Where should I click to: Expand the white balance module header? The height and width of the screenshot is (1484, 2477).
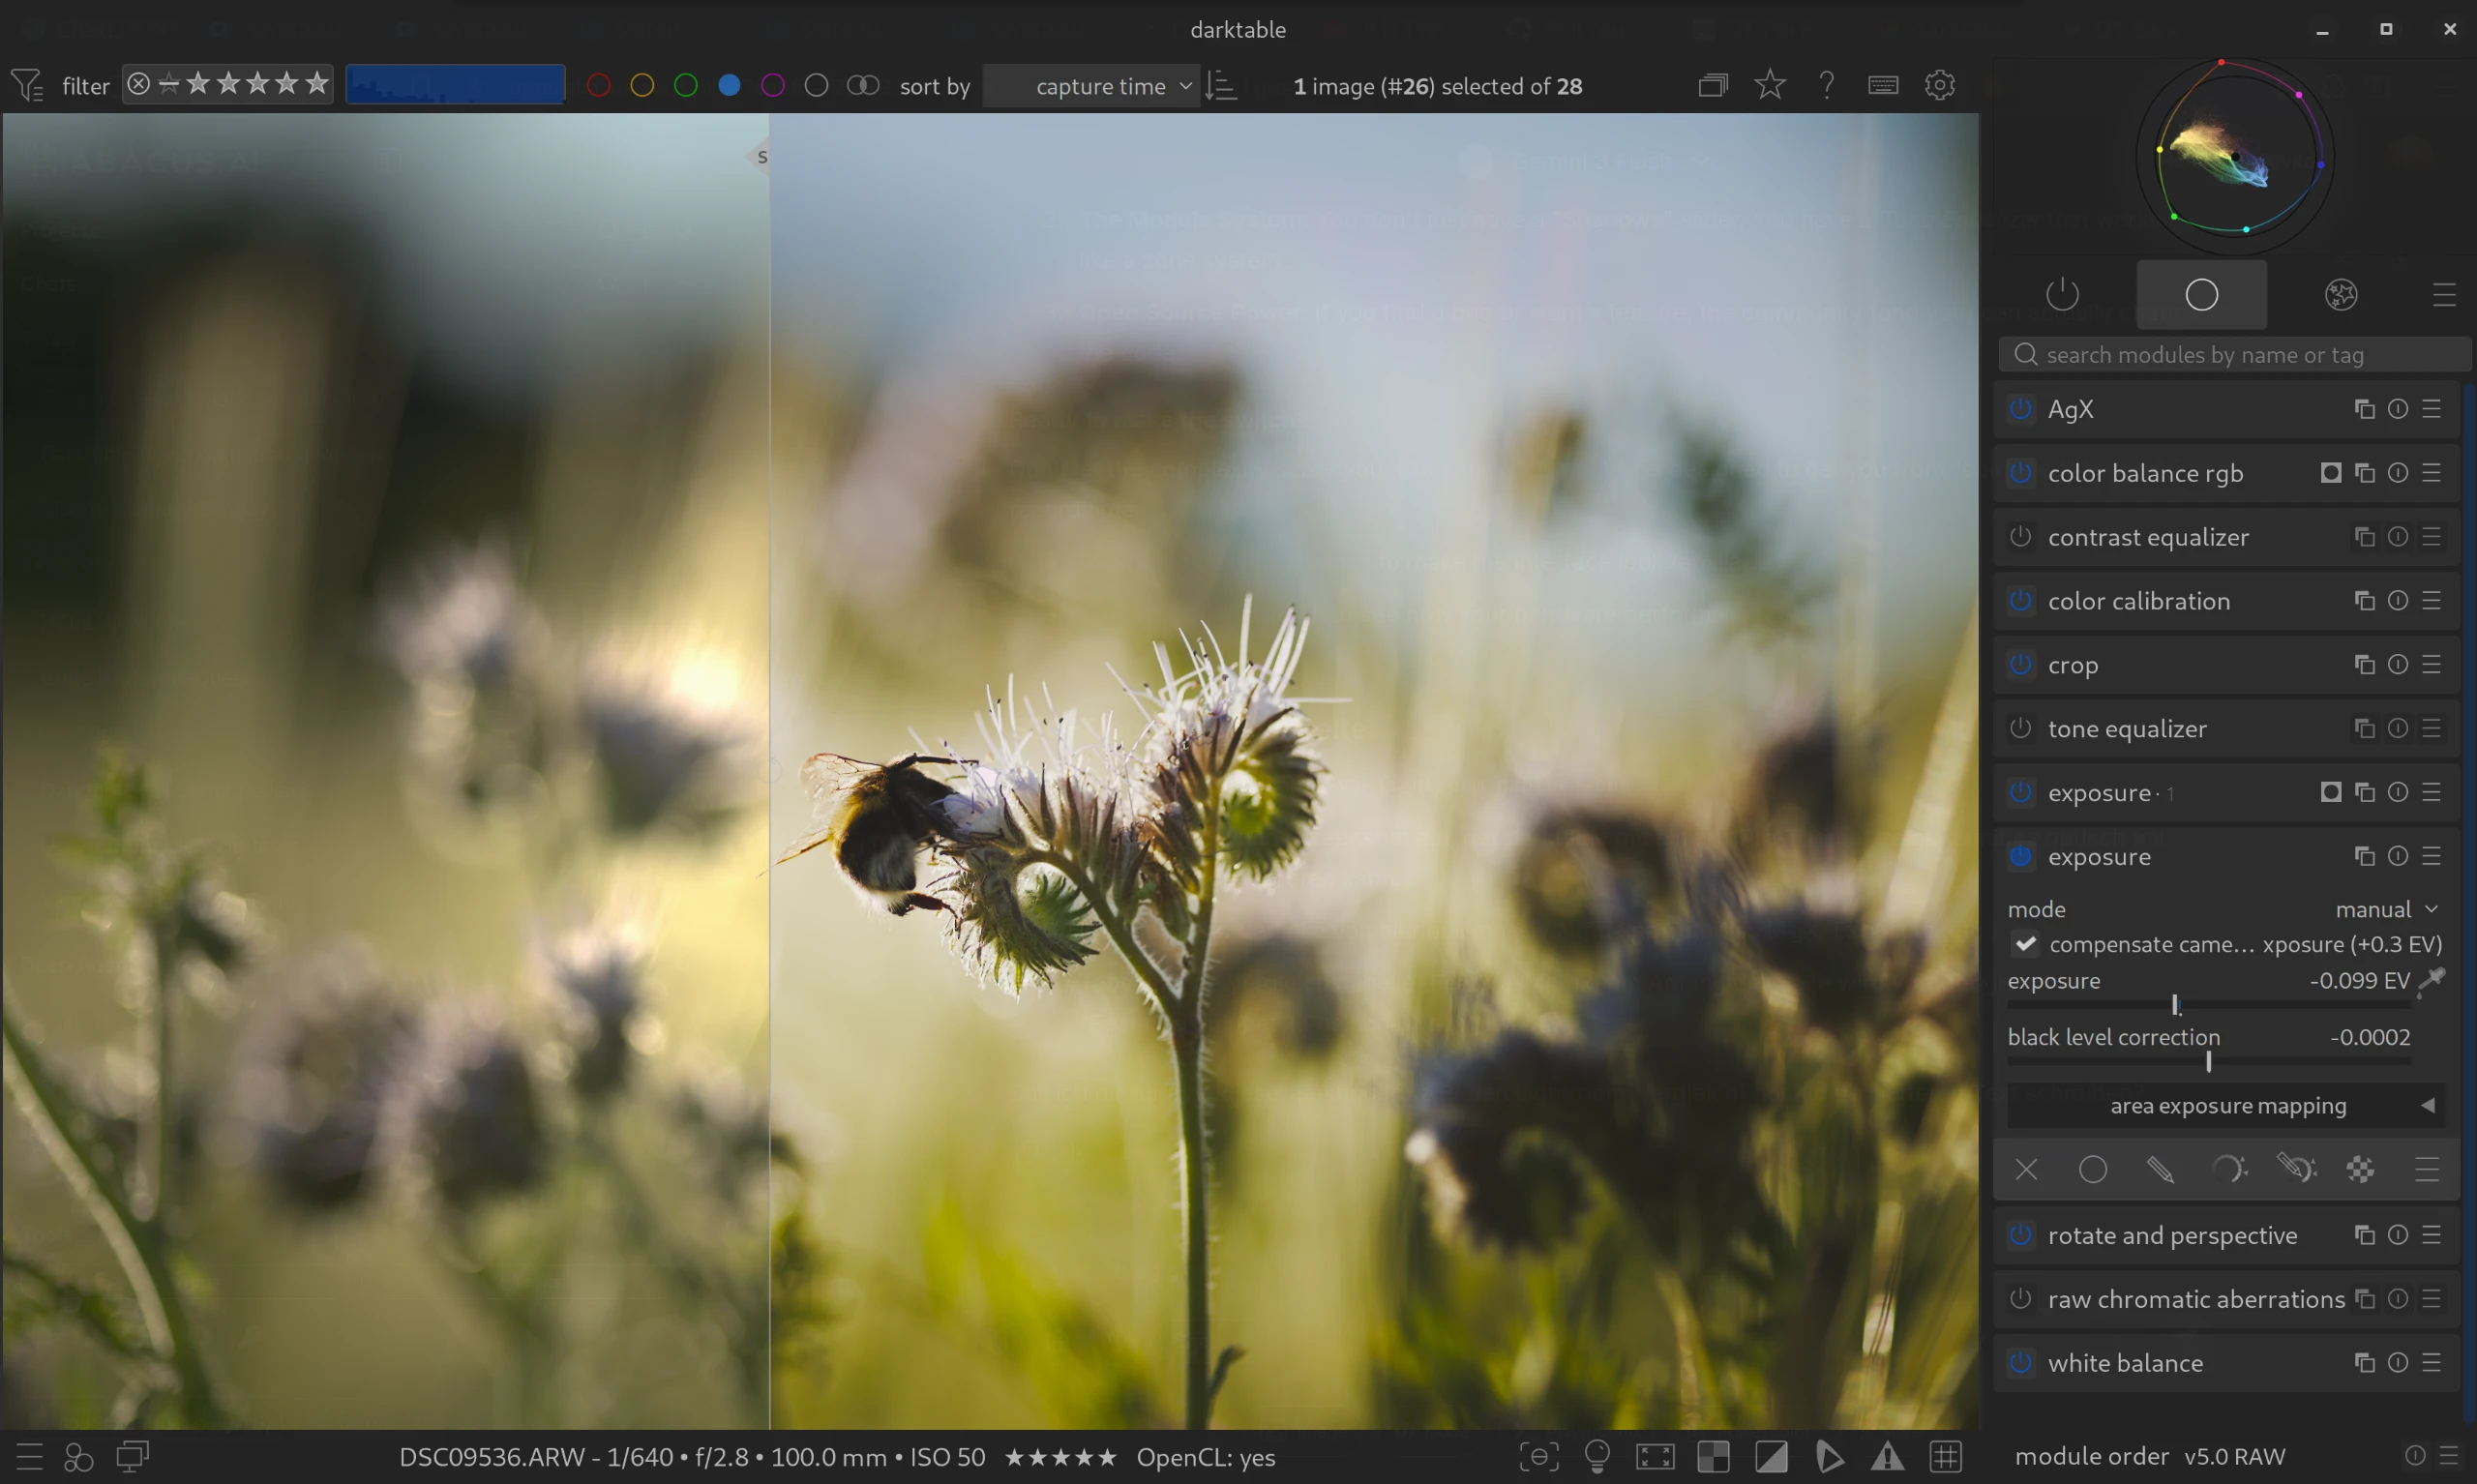(2124, 1363)
